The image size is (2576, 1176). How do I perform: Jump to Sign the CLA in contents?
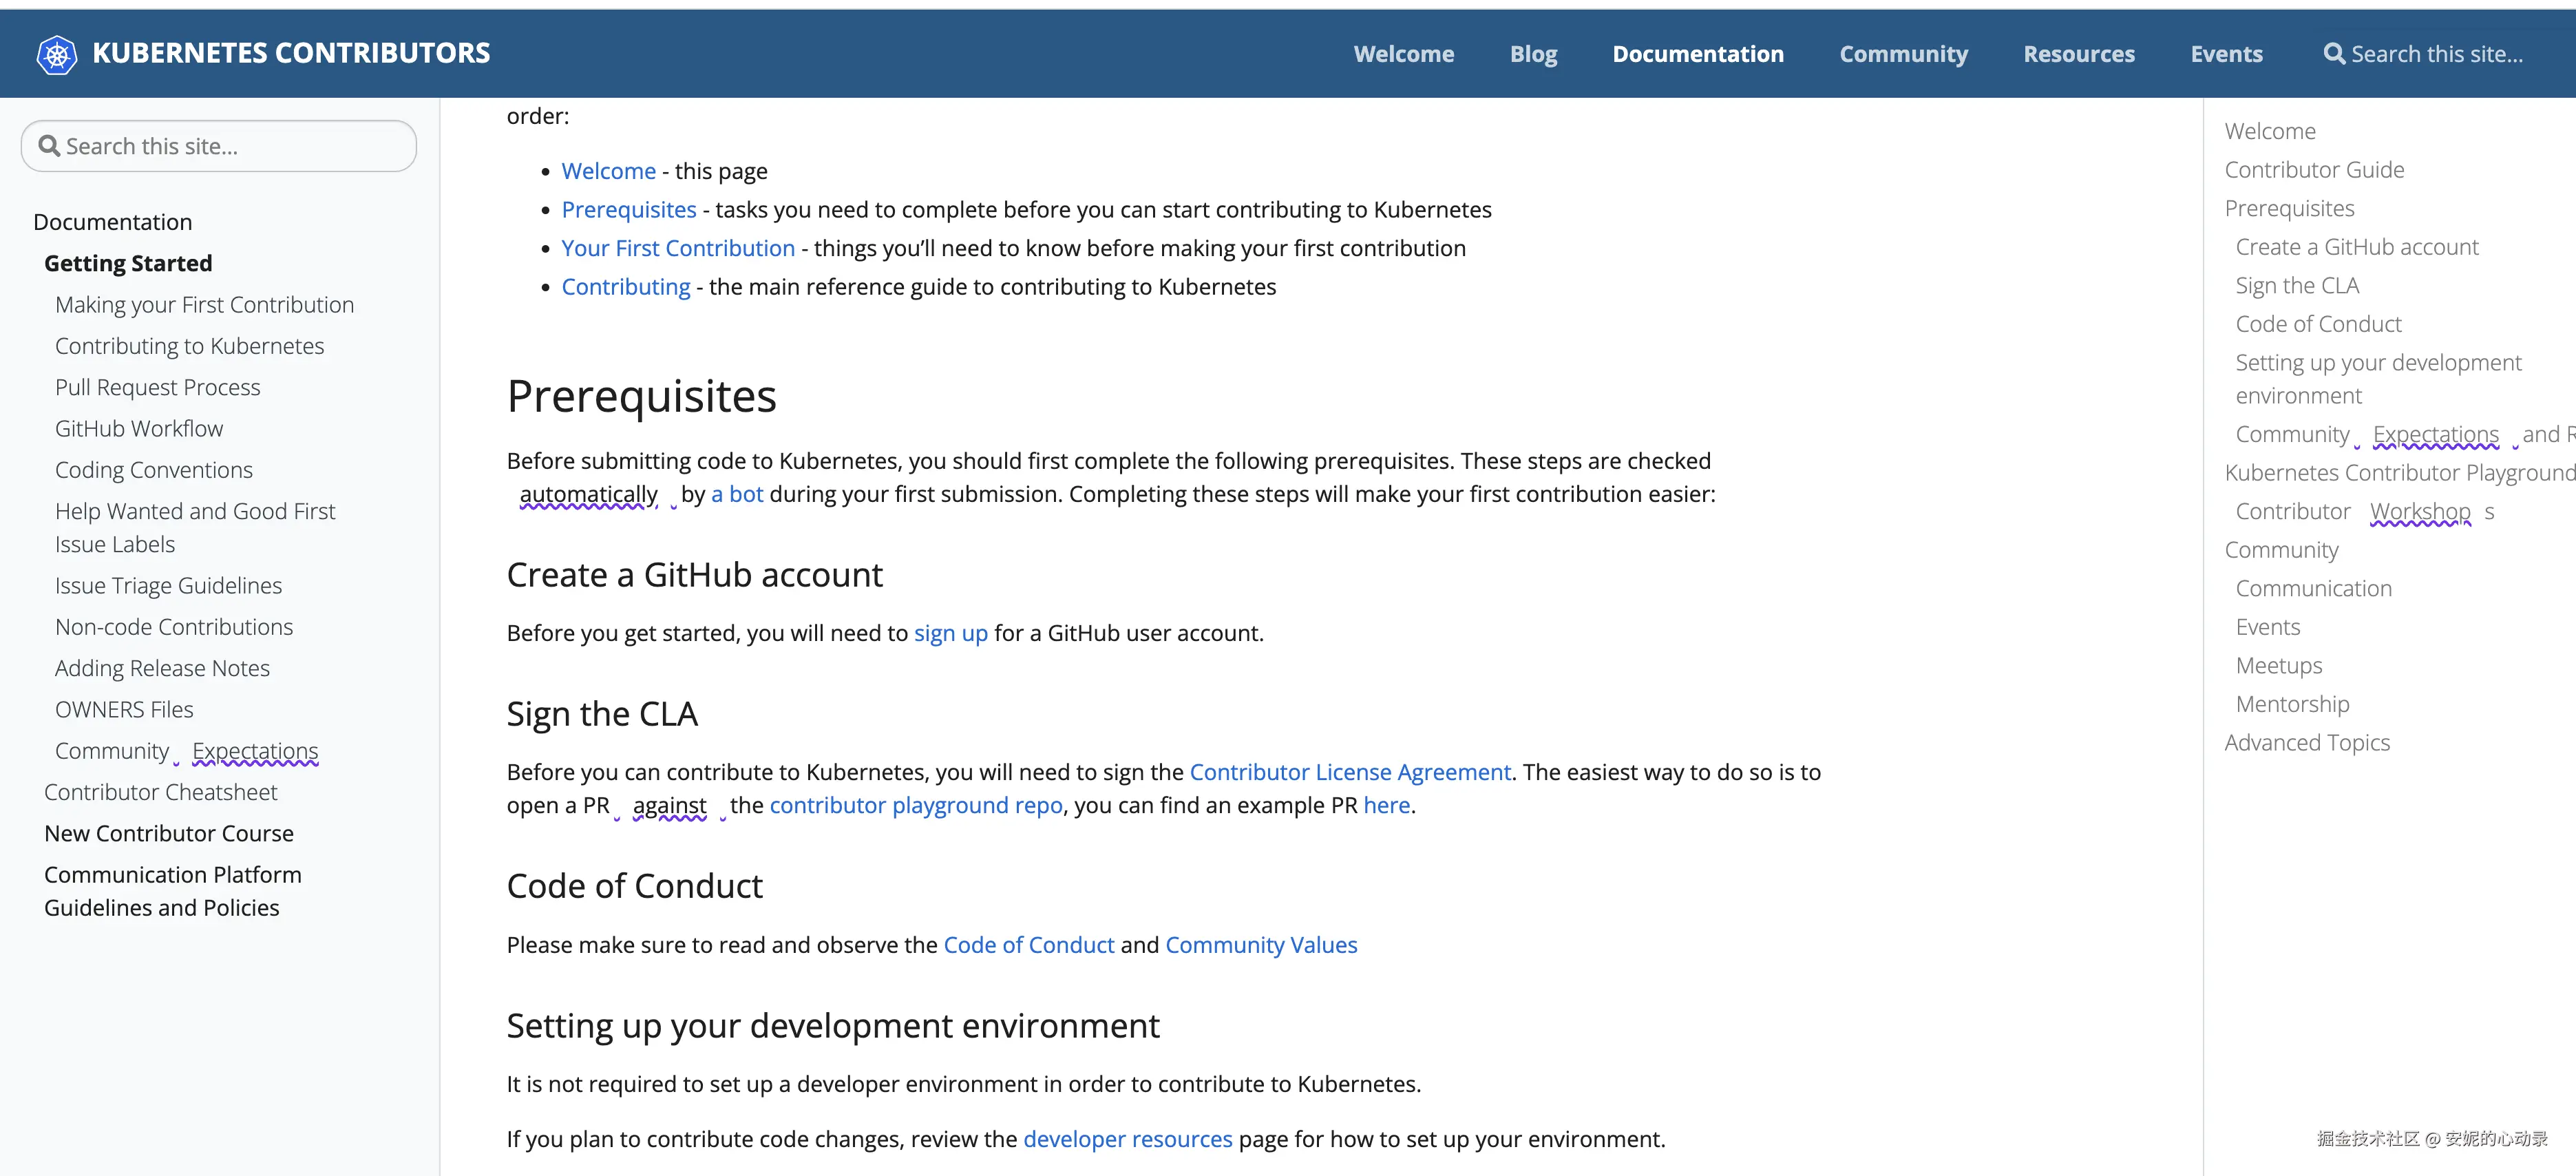(2296, 286)
